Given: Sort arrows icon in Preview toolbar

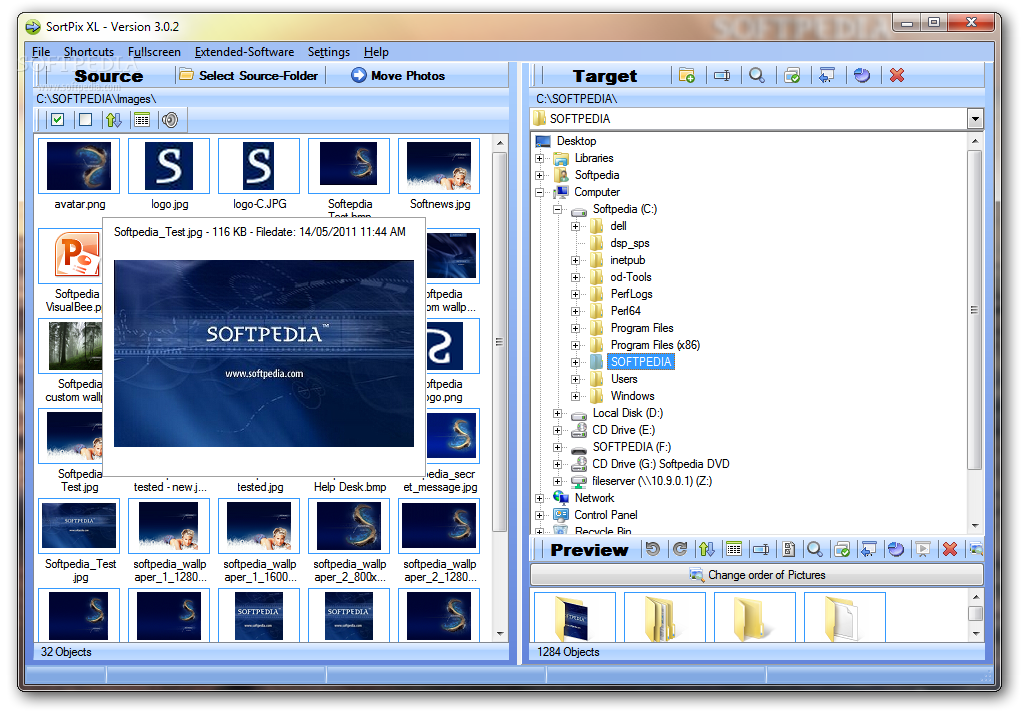Looking at the screenshot, I should [x=707, y=550].
